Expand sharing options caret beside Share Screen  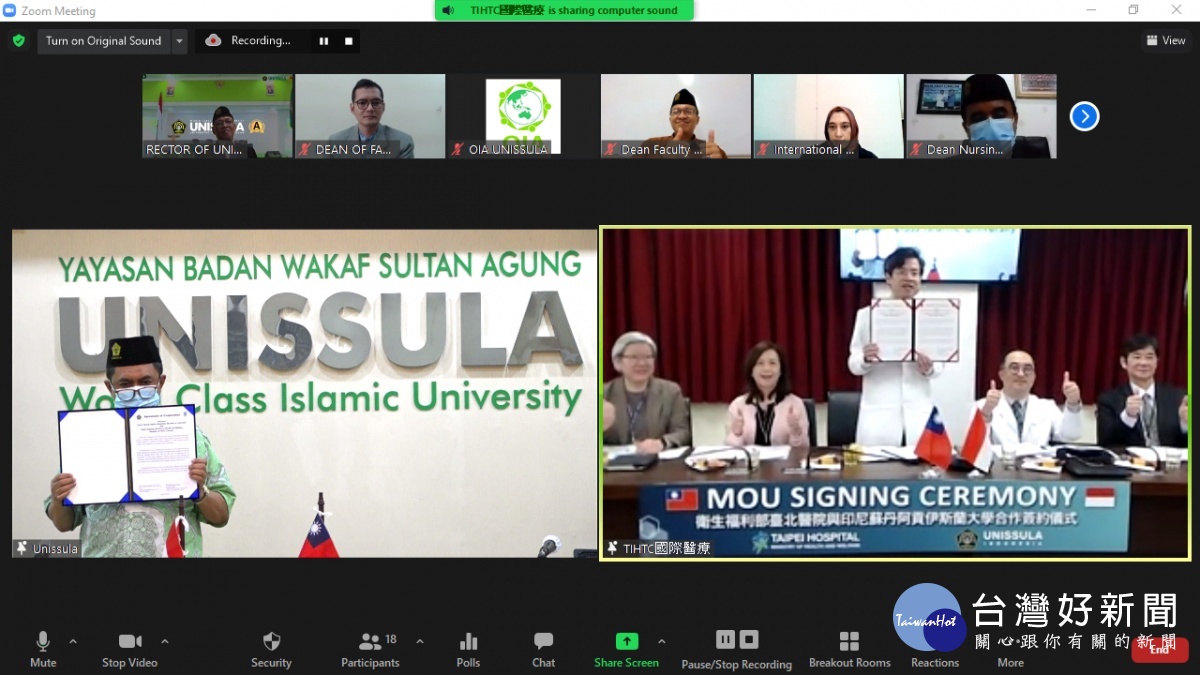pyautogui.click(x=661, y=641)
